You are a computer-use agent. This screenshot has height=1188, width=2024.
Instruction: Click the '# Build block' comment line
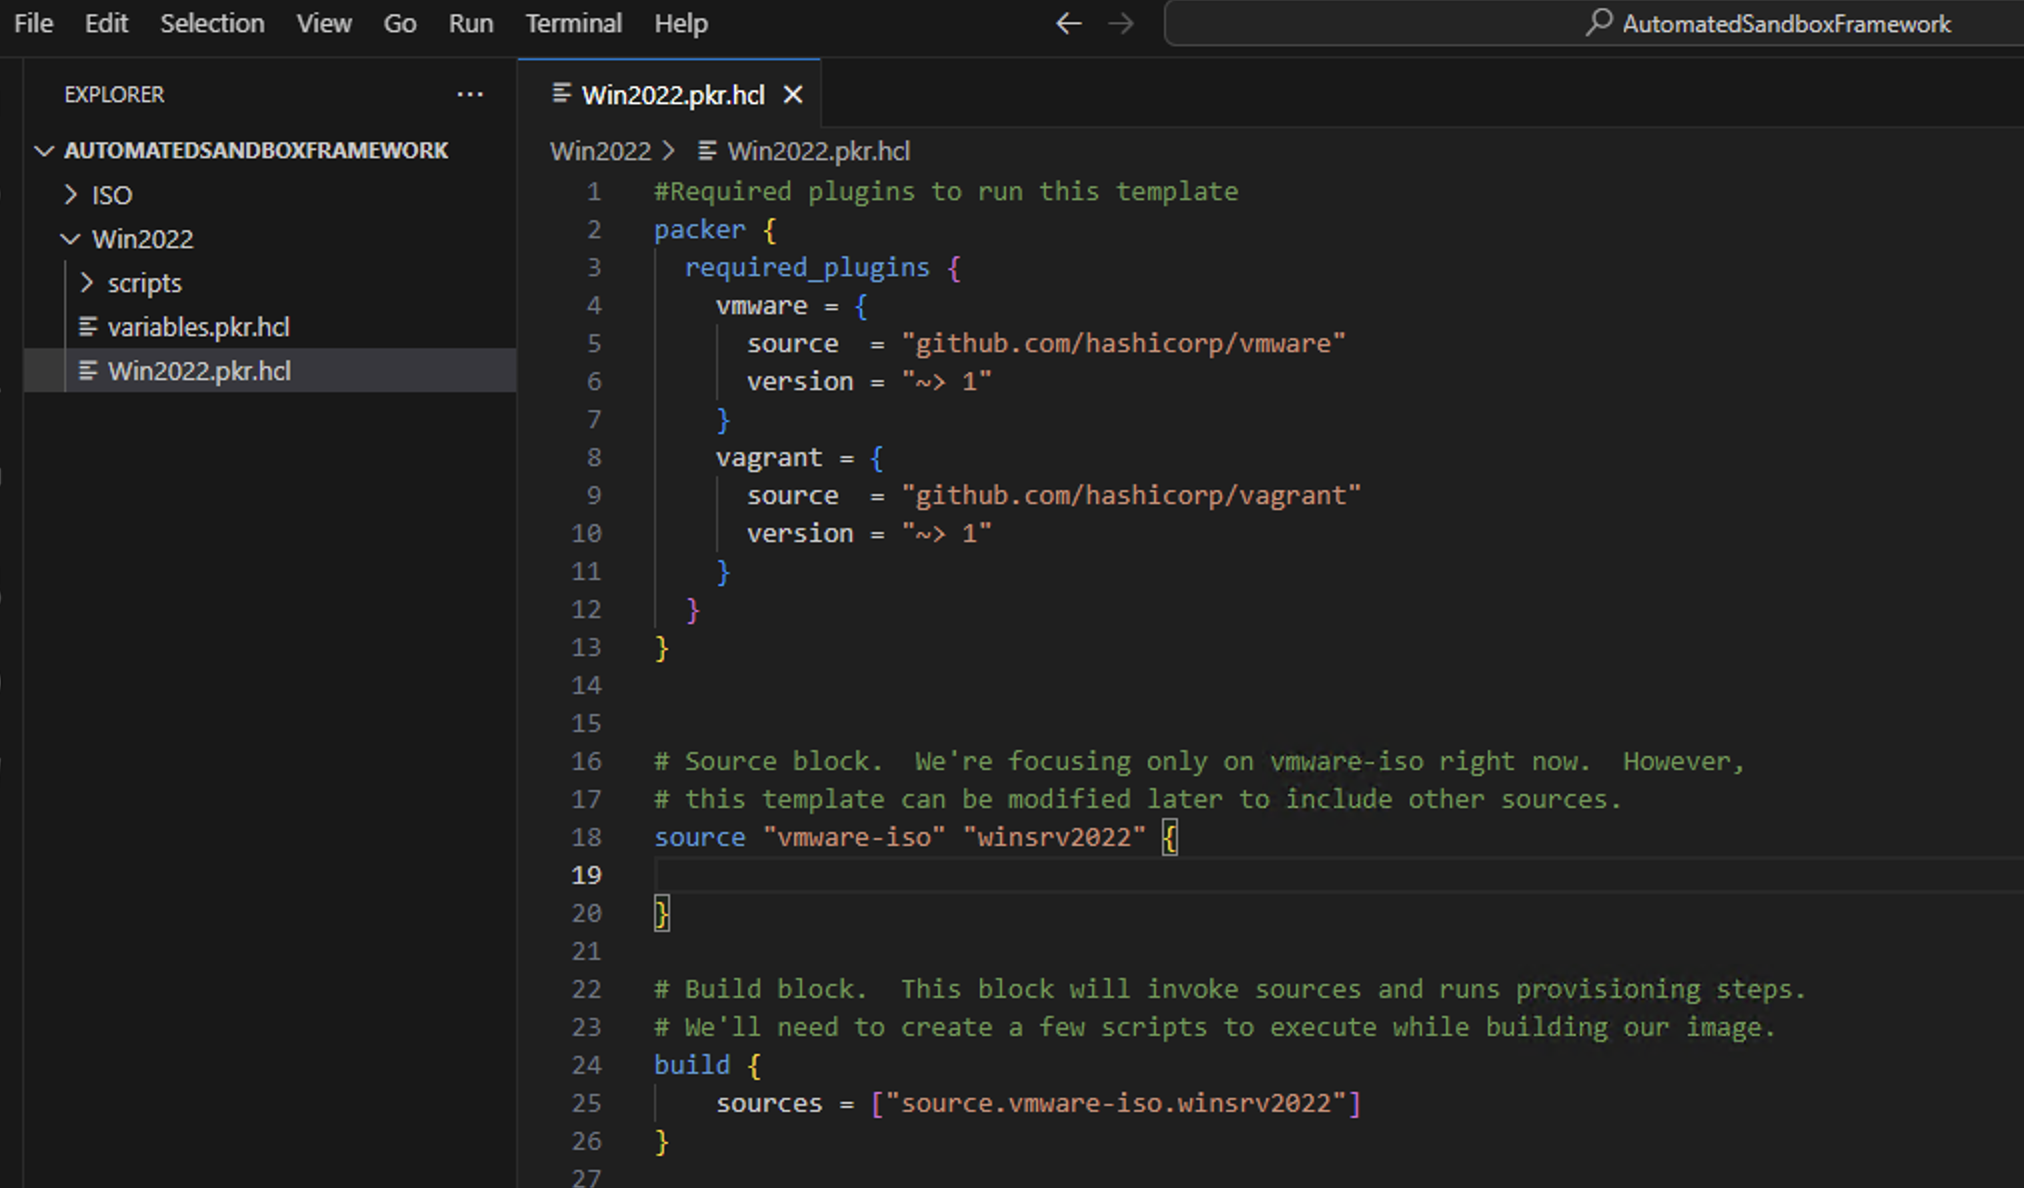[x=1230, y=989]
